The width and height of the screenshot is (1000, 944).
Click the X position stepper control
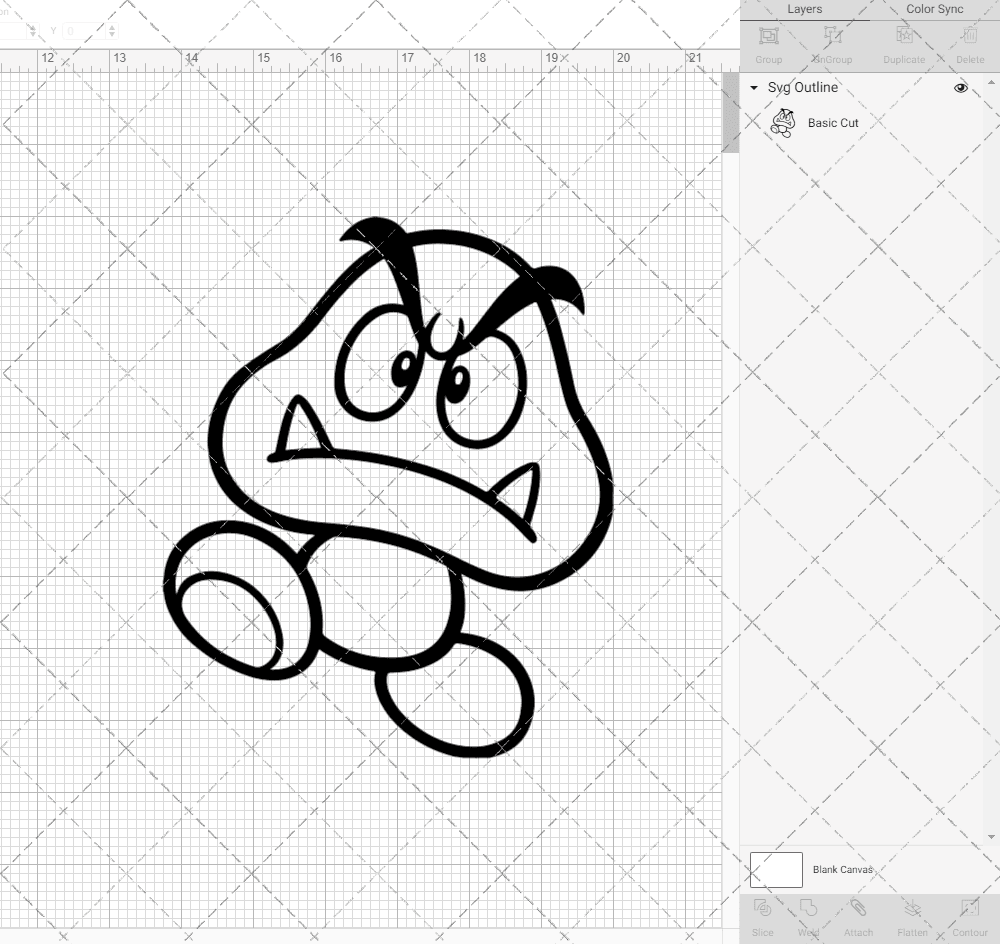[33, 31]
